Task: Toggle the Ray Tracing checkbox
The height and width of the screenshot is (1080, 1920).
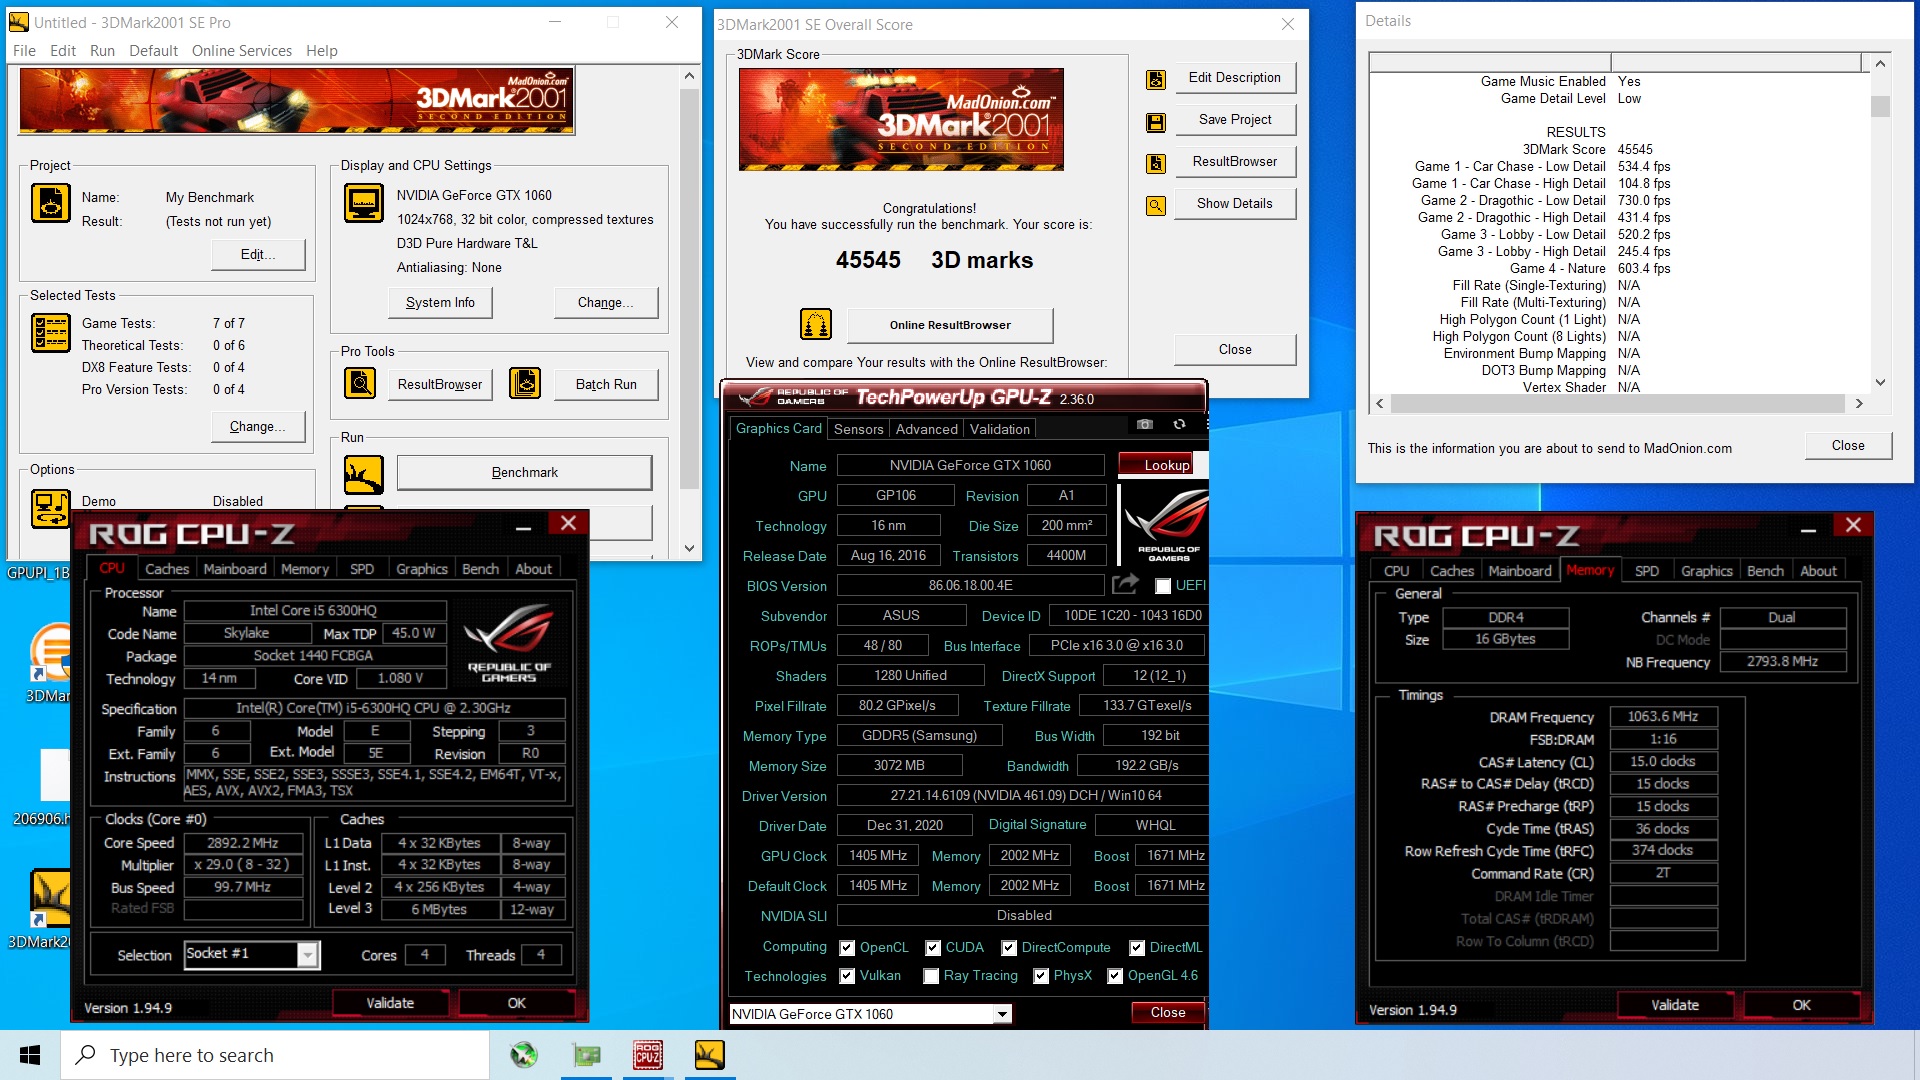Action: (x=931, y=976)
